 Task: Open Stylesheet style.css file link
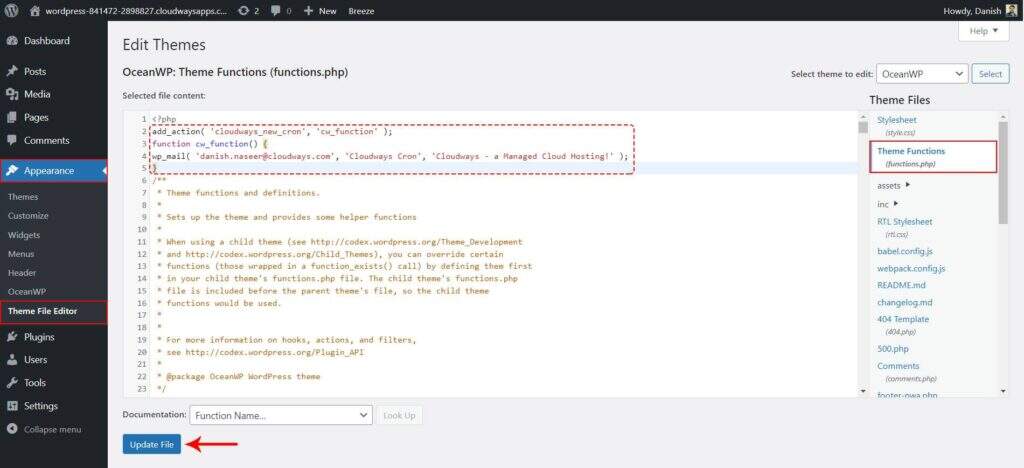(896, 120)
